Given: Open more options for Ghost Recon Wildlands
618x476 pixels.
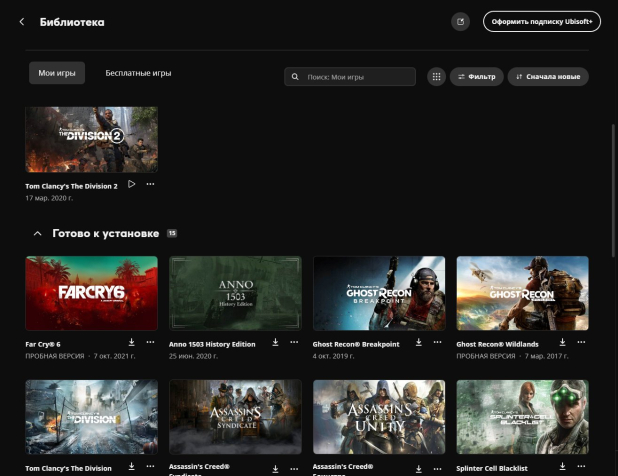Looking at the screenshot, I should [x=581, y=342].
